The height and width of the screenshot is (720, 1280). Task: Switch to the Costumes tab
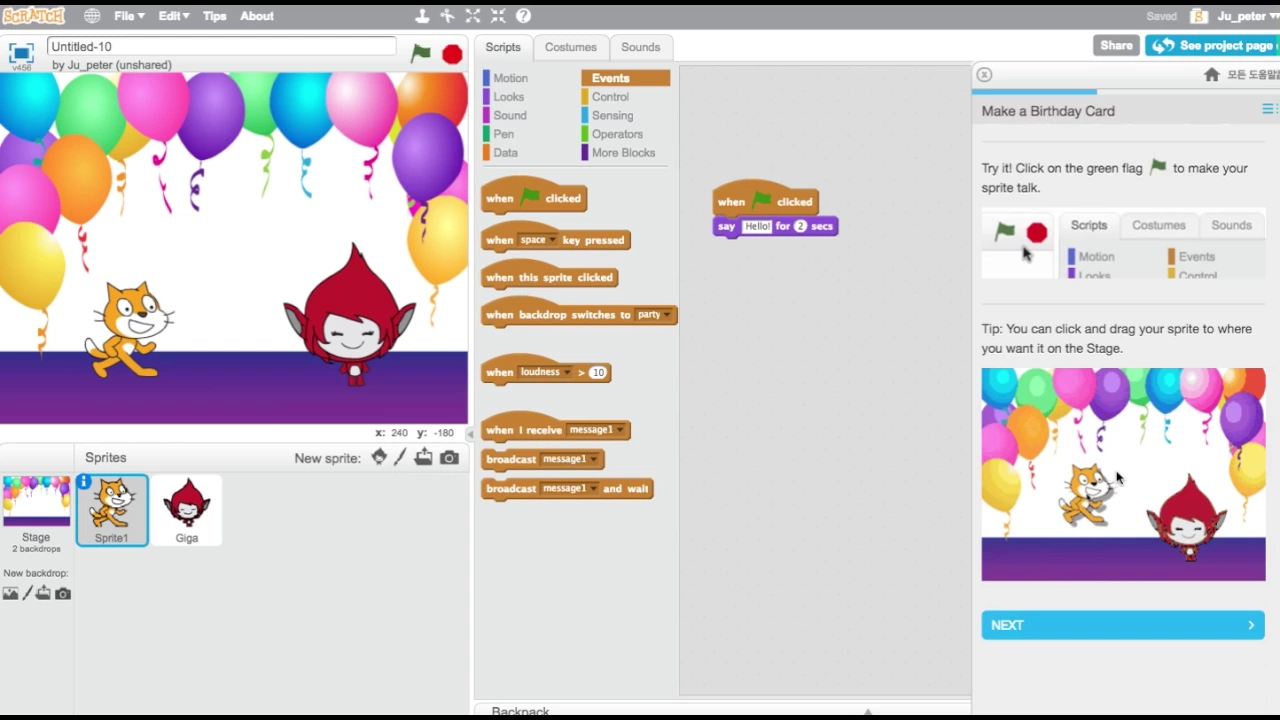click(570, 47)
